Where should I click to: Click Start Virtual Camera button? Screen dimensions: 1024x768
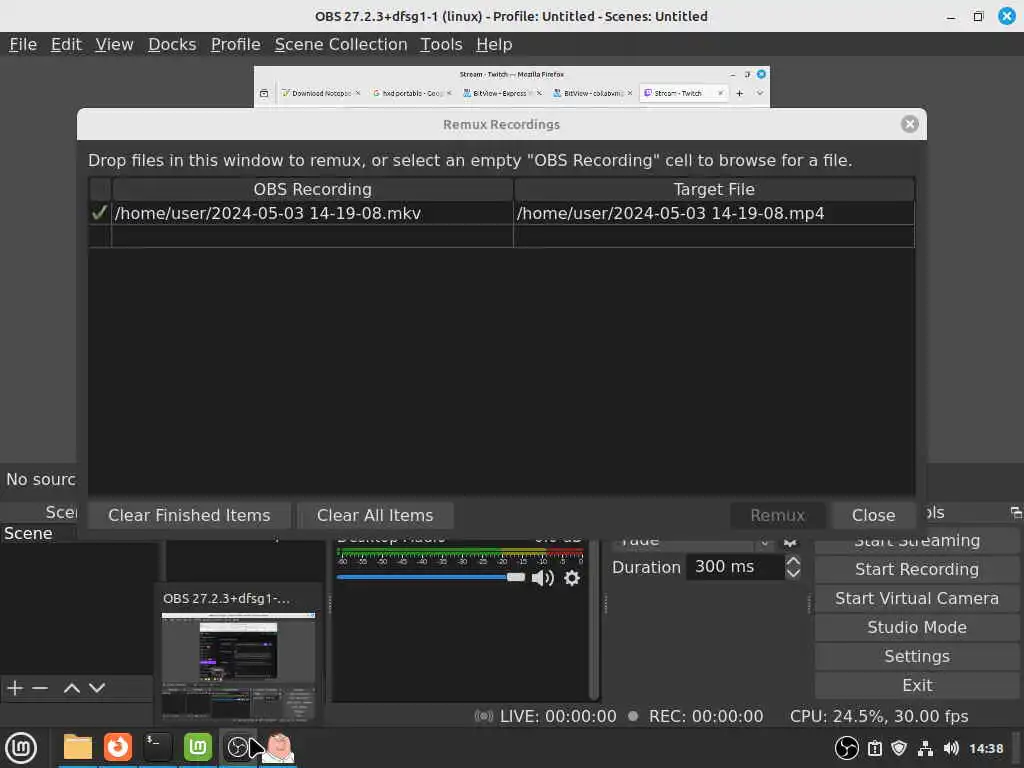tap(916, 598)
